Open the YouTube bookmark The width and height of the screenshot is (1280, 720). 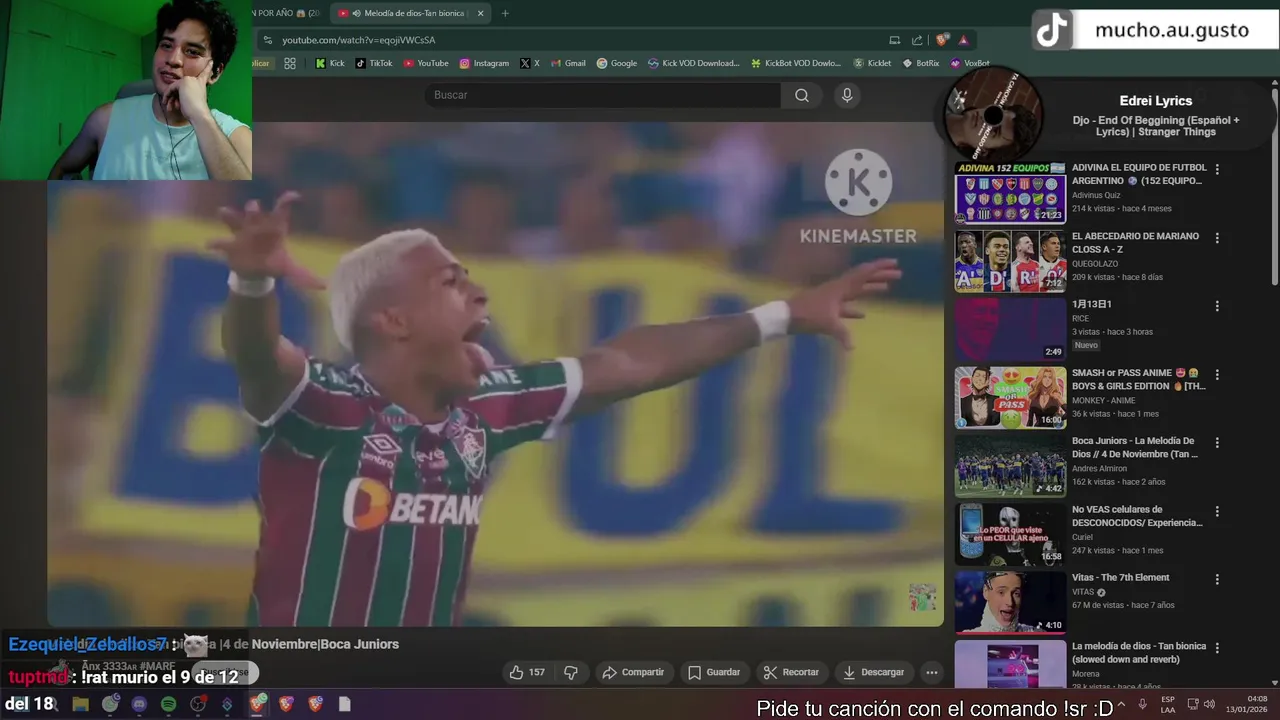click(x=426, y=63)
